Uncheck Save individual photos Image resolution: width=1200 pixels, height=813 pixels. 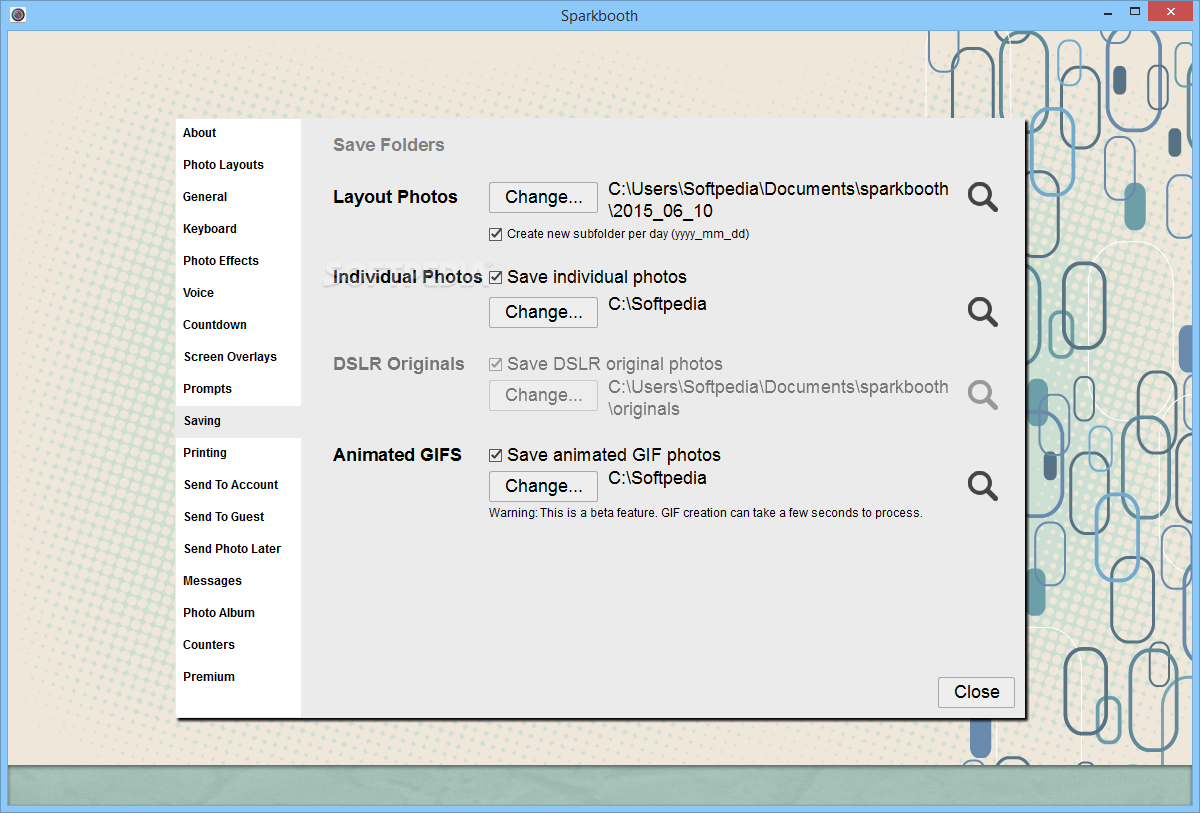tap(495, 277)
